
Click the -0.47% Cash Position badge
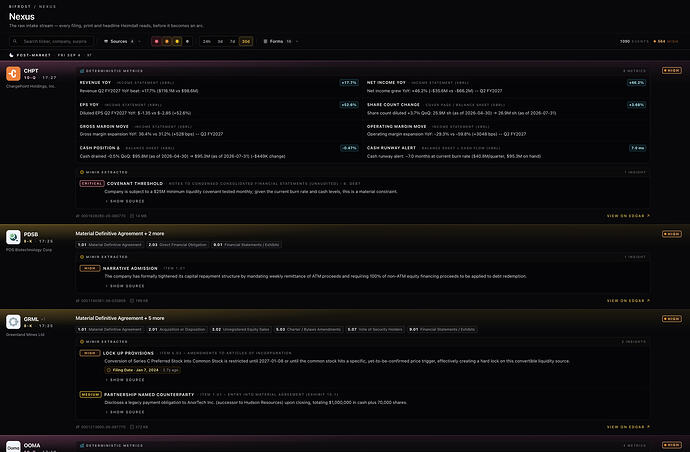point(349,148)
